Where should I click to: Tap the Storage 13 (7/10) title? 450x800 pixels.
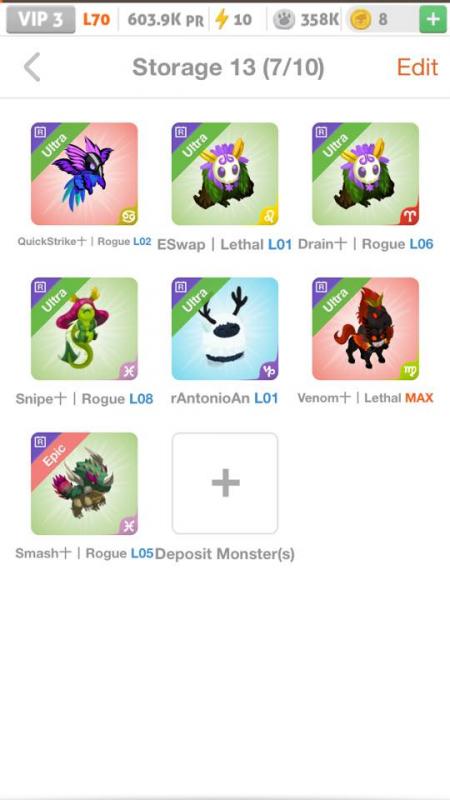click(228, 67)
